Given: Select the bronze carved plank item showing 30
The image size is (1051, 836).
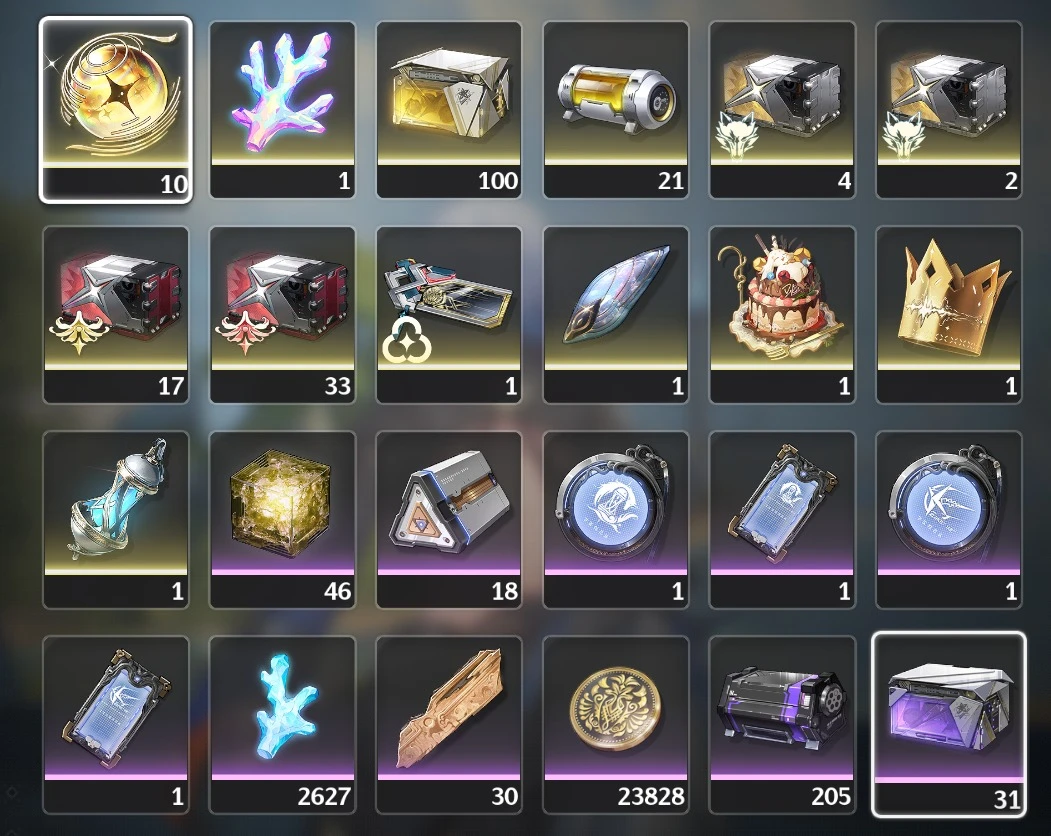Looking at the screenshot, I should click(x=449, y=725).
